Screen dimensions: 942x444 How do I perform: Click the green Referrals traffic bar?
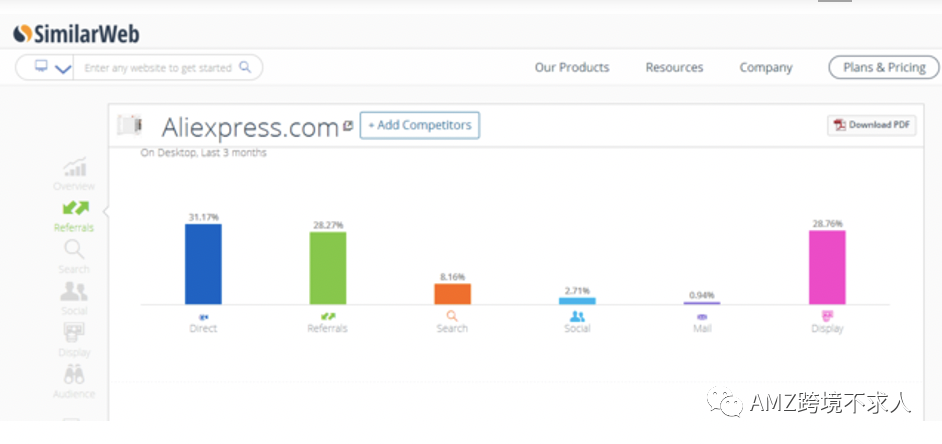(x=327, y=268)
